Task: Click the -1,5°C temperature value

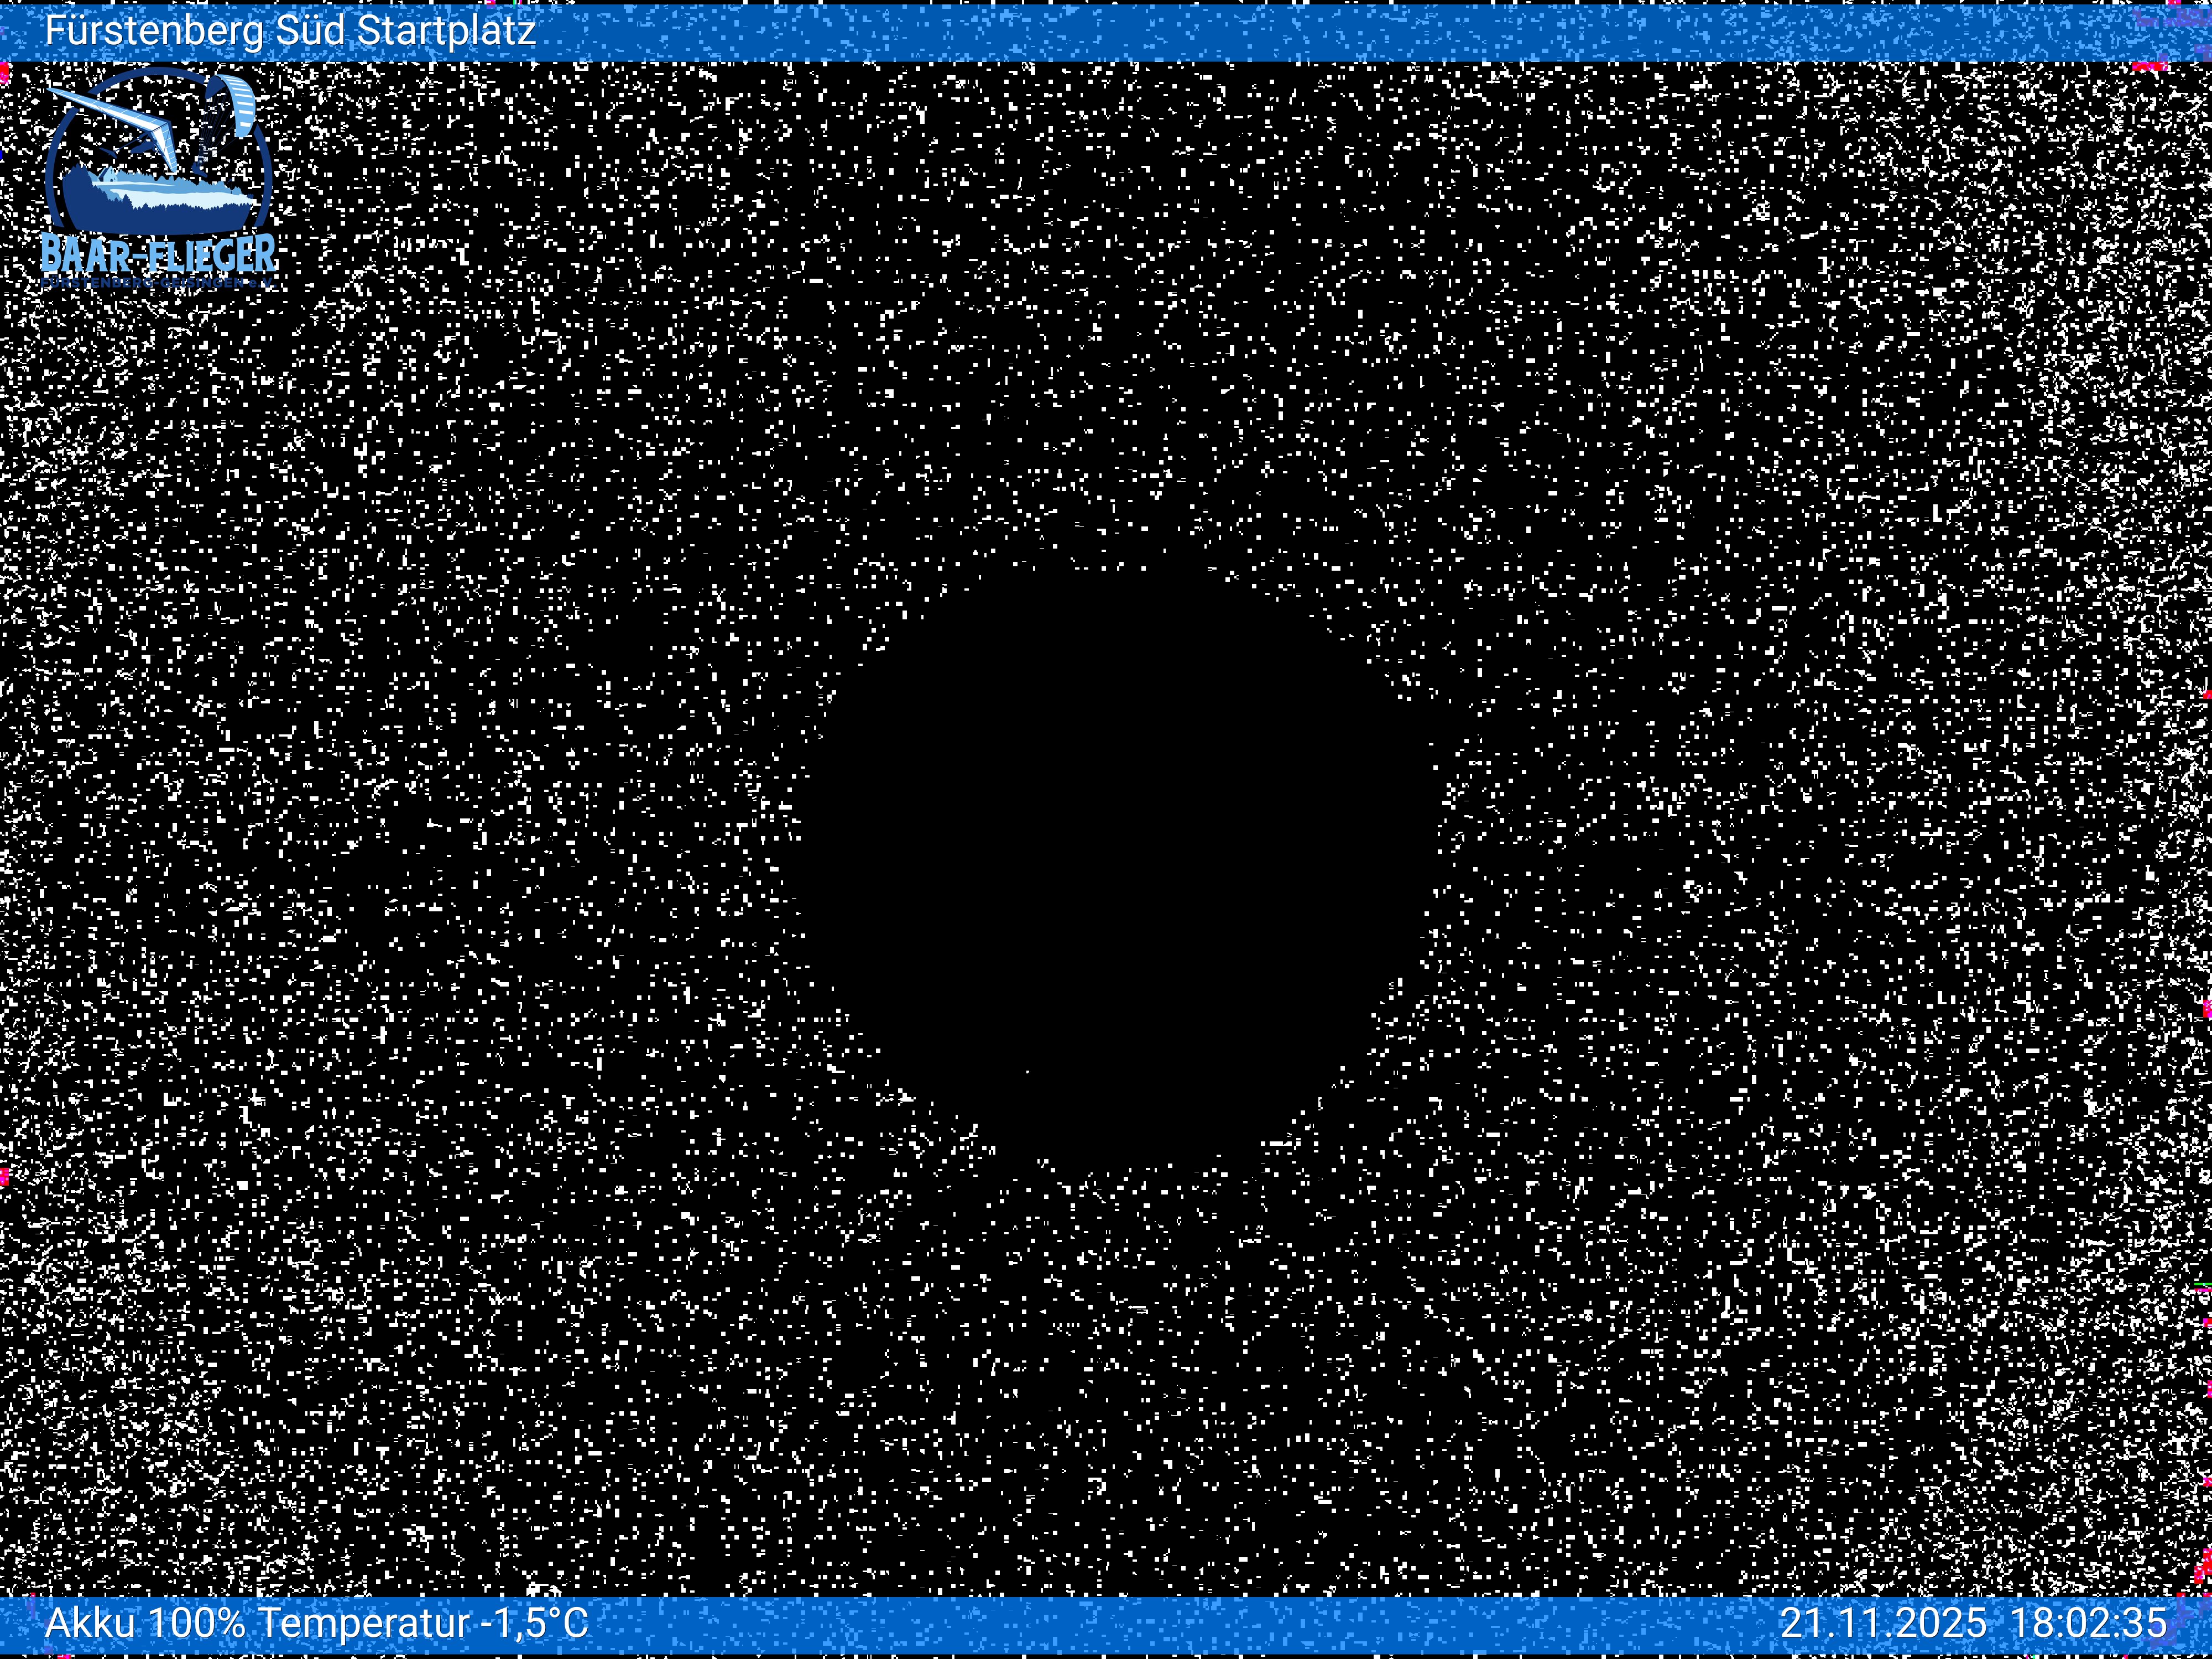Action: tap(536, 1622)
